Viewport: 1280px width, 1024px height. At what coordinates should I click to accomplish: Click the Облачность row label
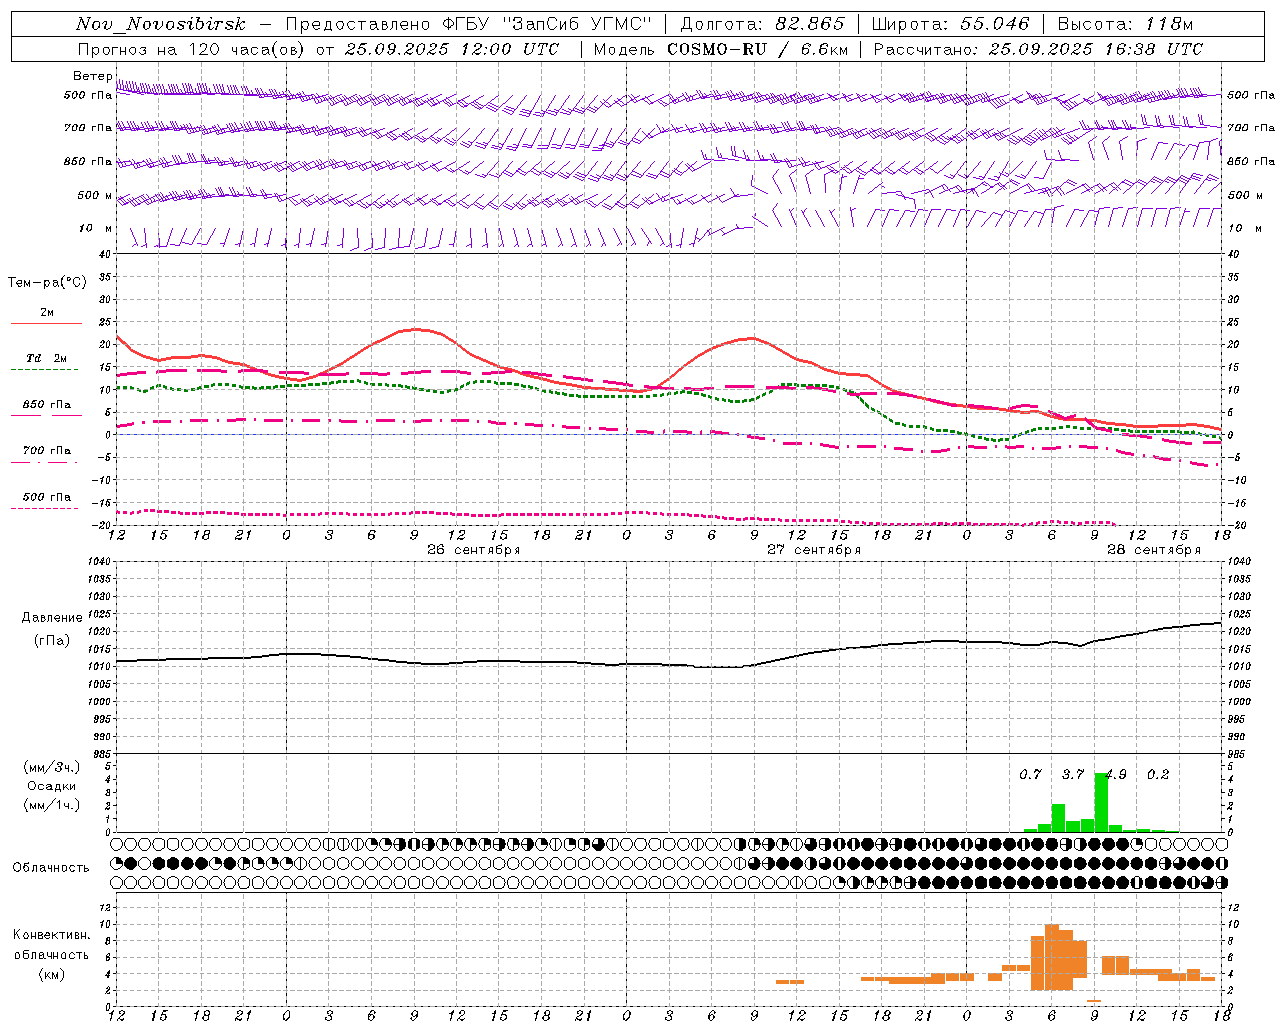point(51,867)
